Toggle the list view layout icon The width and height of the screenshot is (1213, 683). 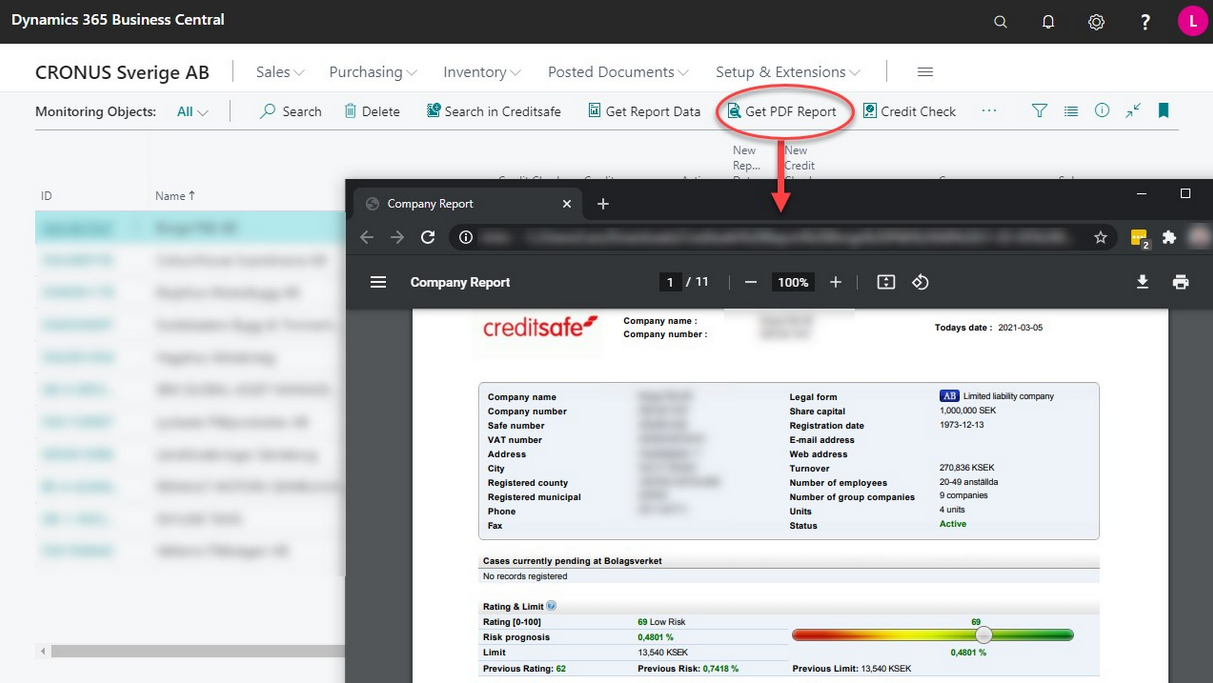coord(1071,111)
